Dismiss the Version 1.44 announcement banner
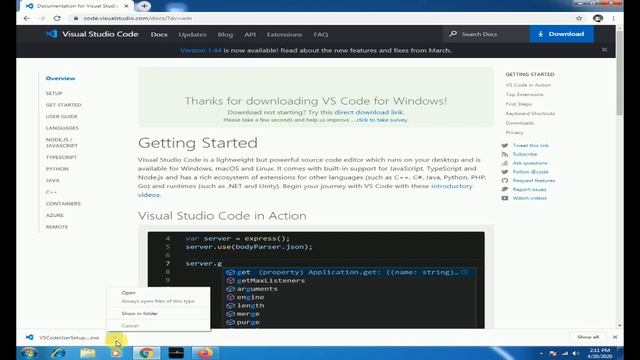The height and width of the screenshot is (360, 640). click(604, 50)
